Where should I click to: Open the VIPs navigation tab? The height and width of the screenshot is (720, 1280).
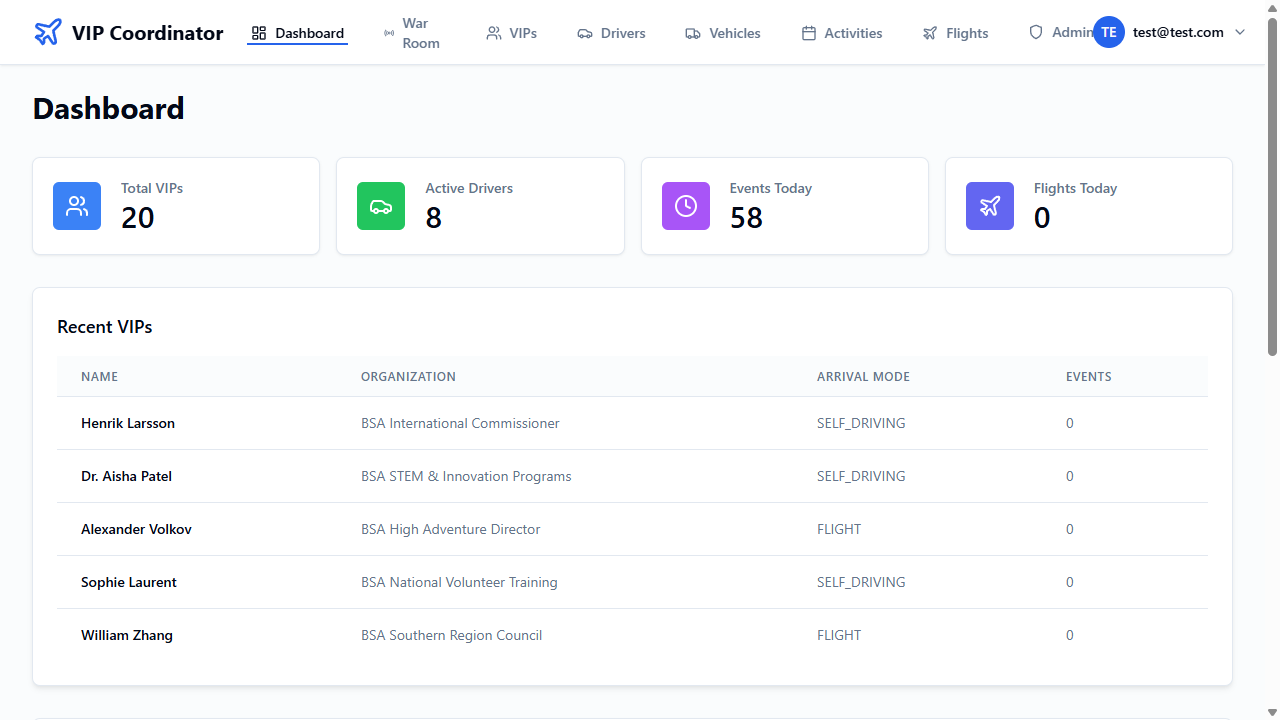[x=511, y=33]
